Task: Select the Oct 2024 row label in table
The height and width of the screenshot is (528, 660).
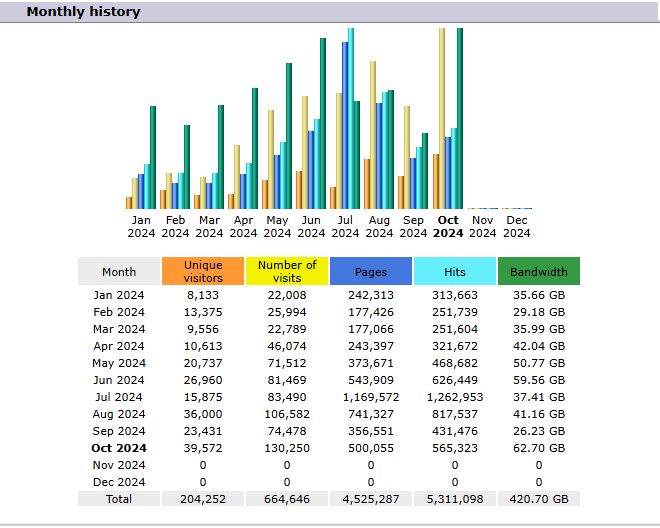Action: point(119,448)
